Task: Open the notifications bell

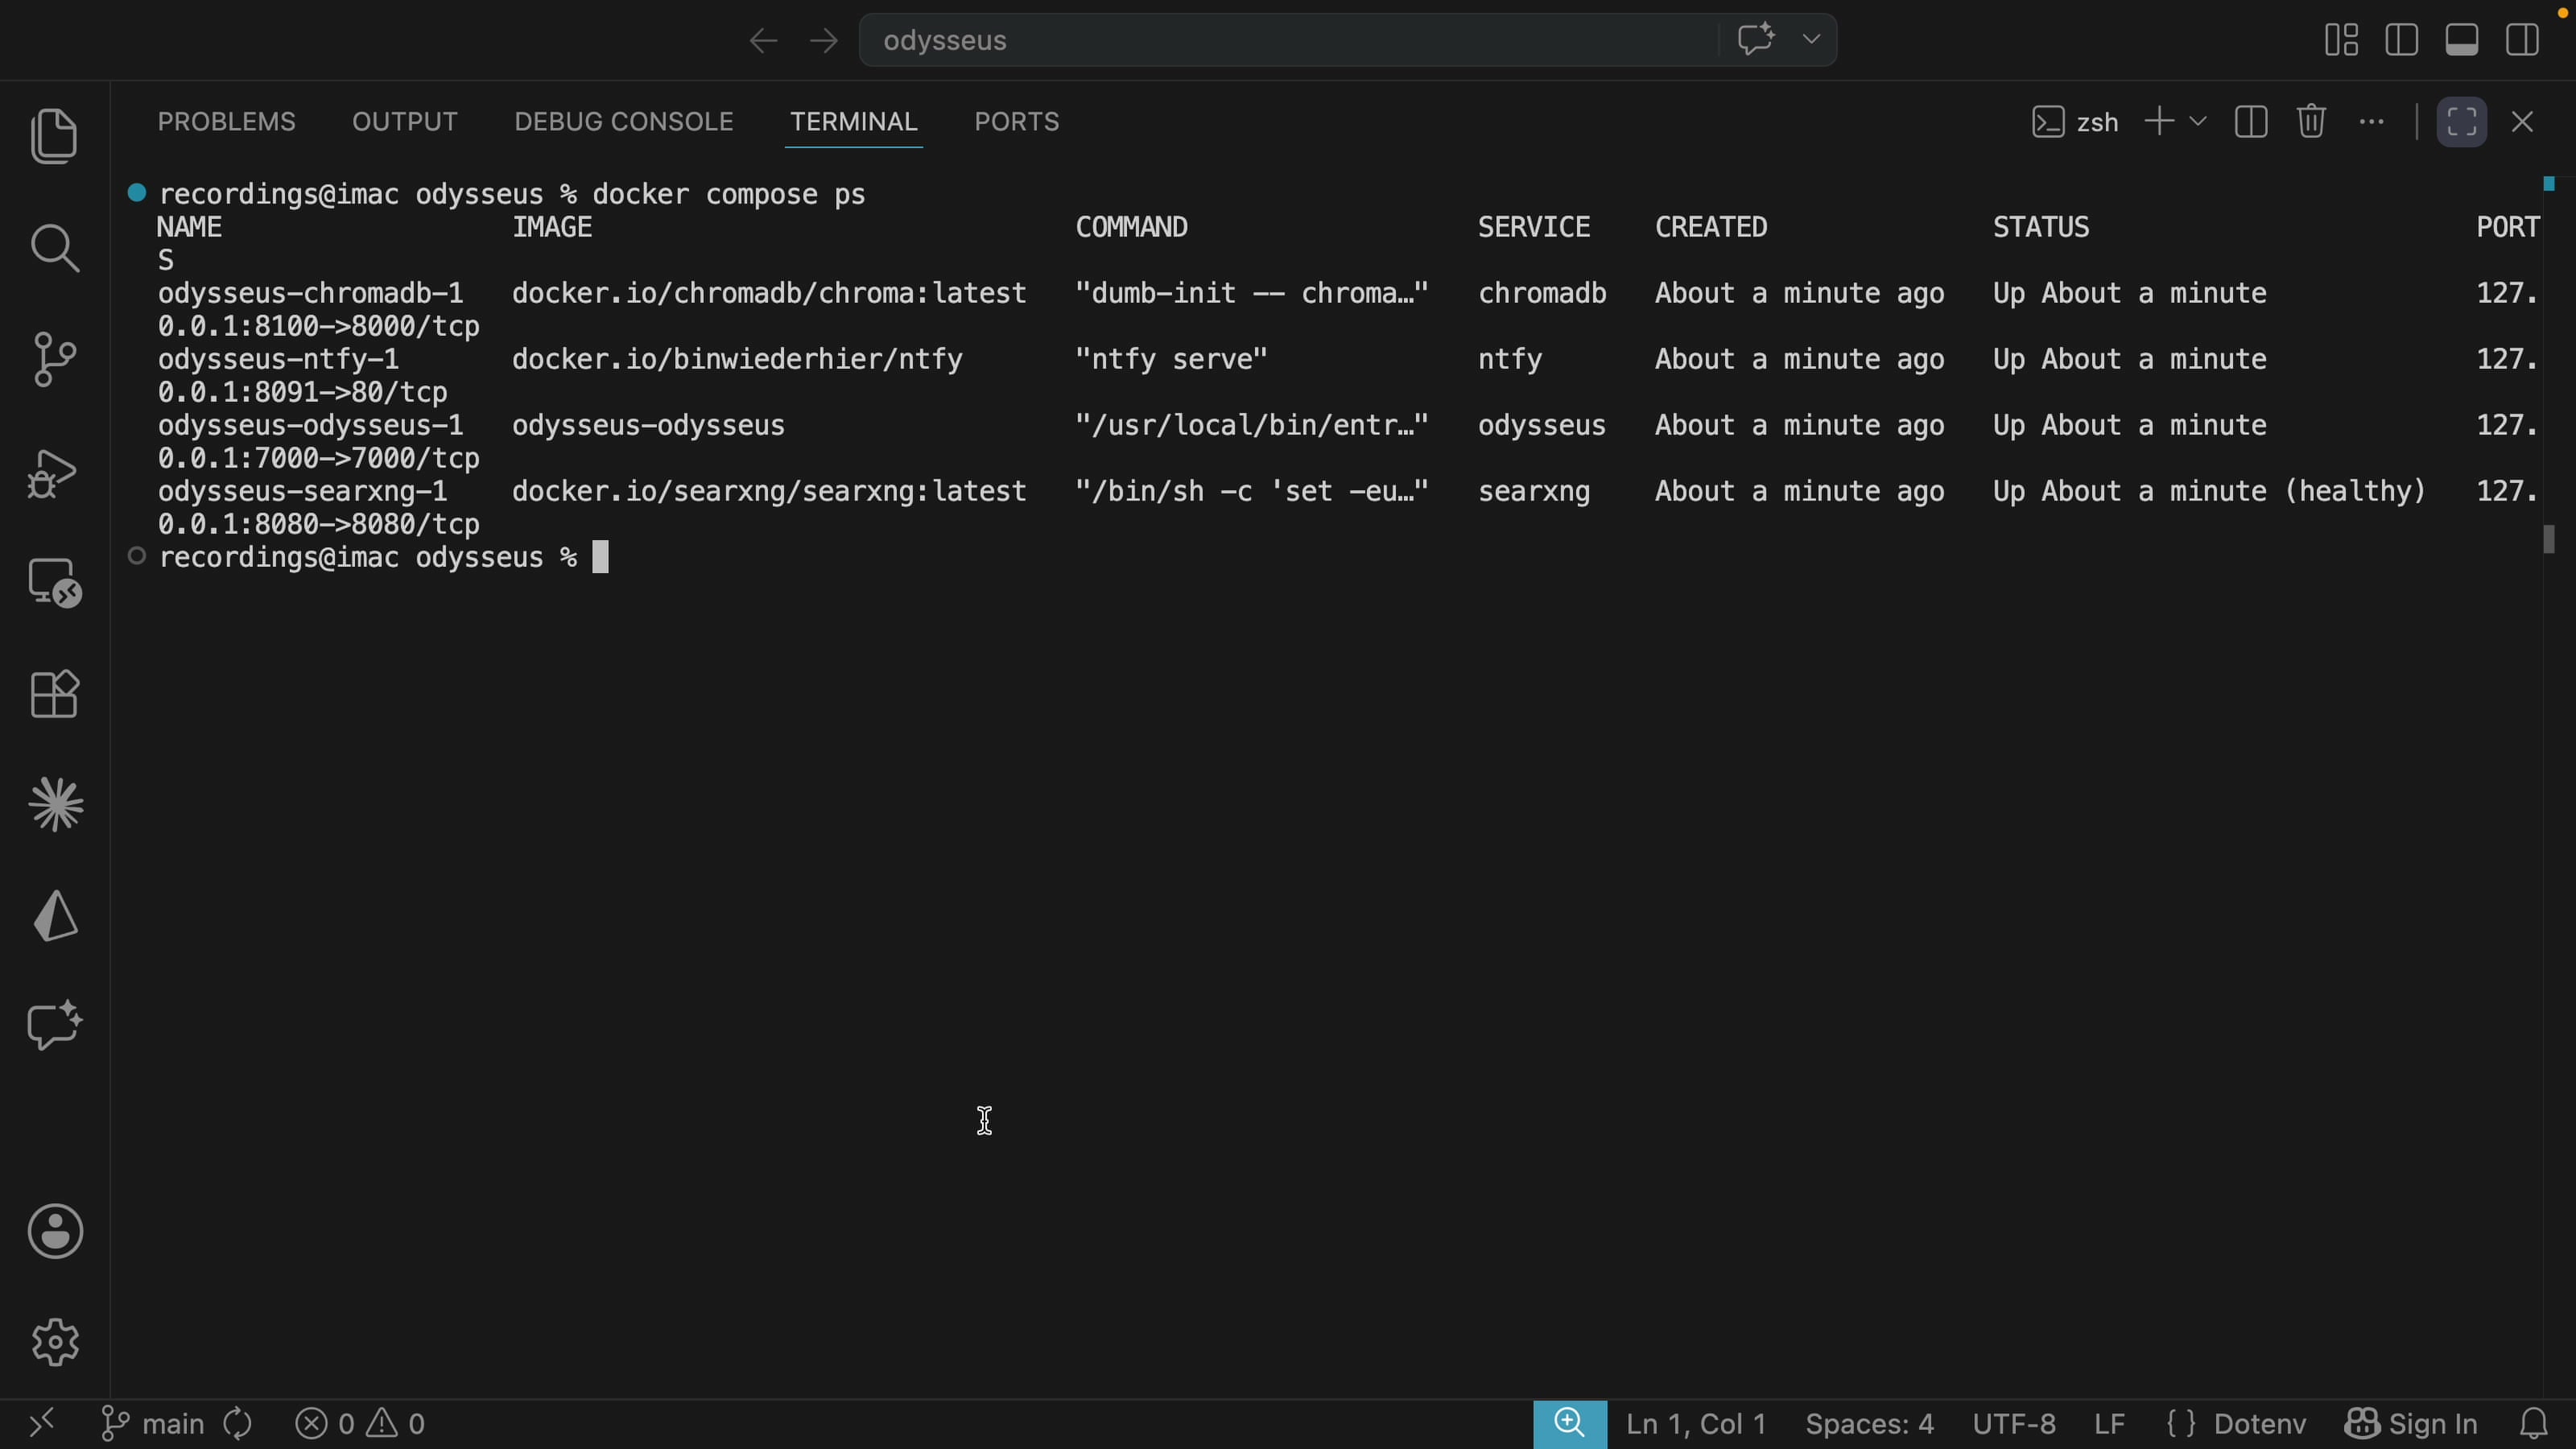Action: pyautogui.click(x=2533, y=1423)
